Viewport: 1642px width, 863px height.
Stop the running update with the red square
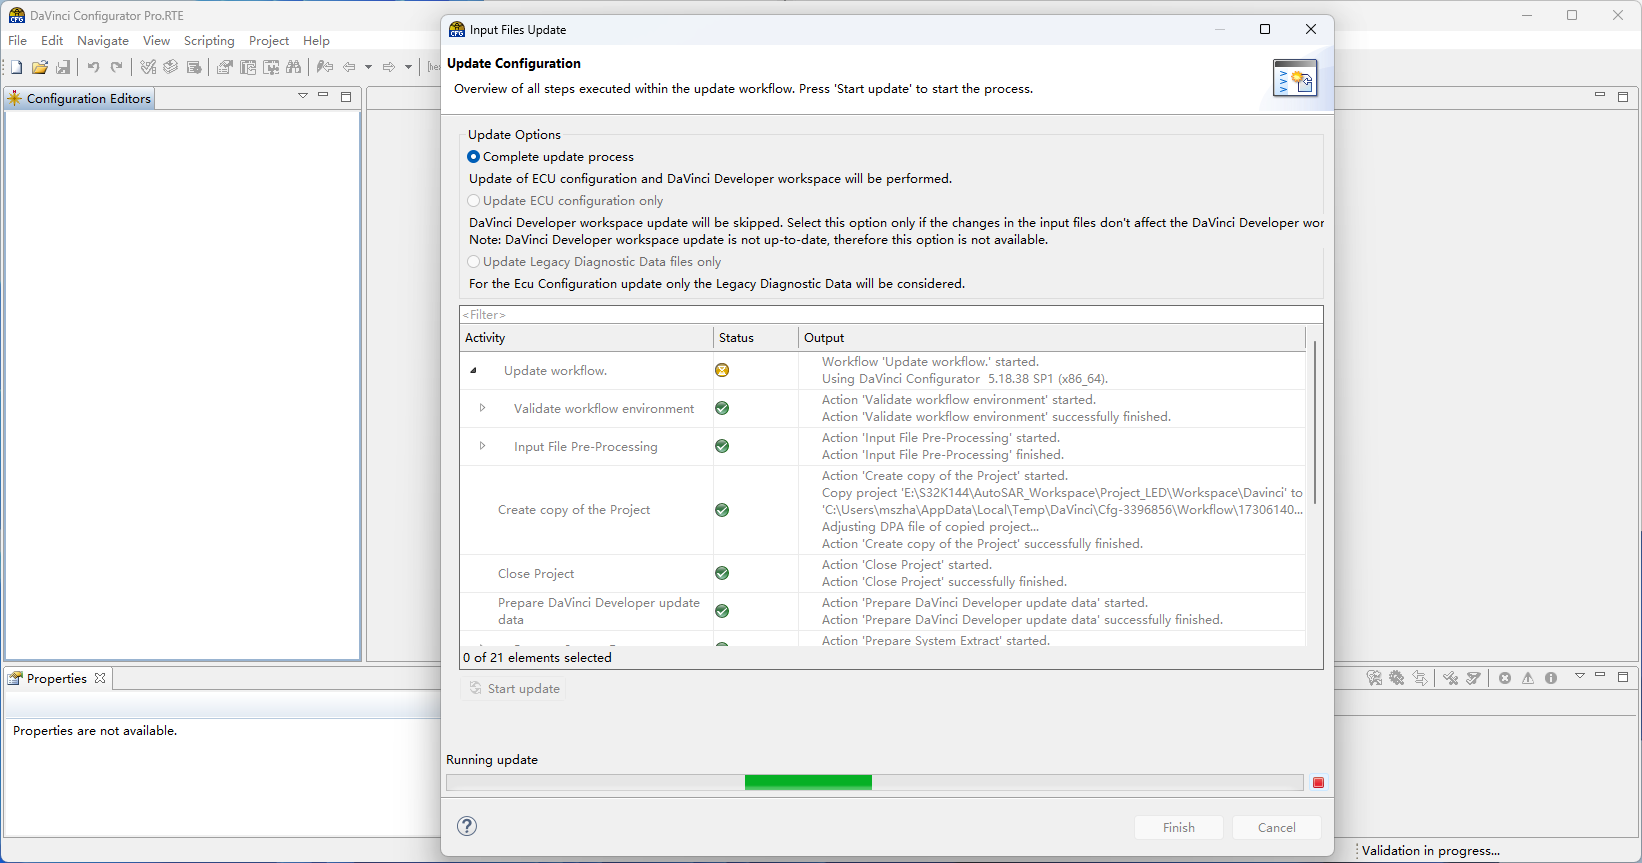click(x=1318, y=782)
